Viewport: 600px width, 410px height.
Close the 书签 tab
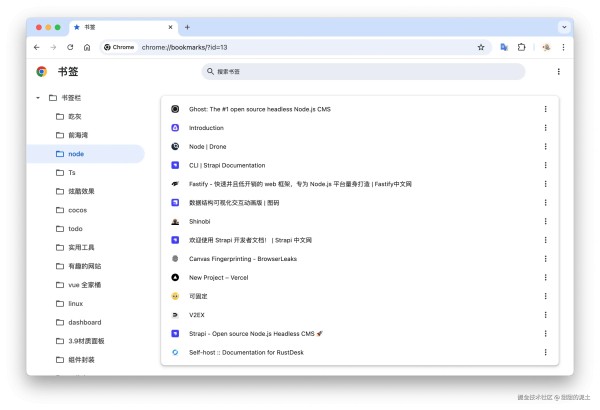coord(170,27)
